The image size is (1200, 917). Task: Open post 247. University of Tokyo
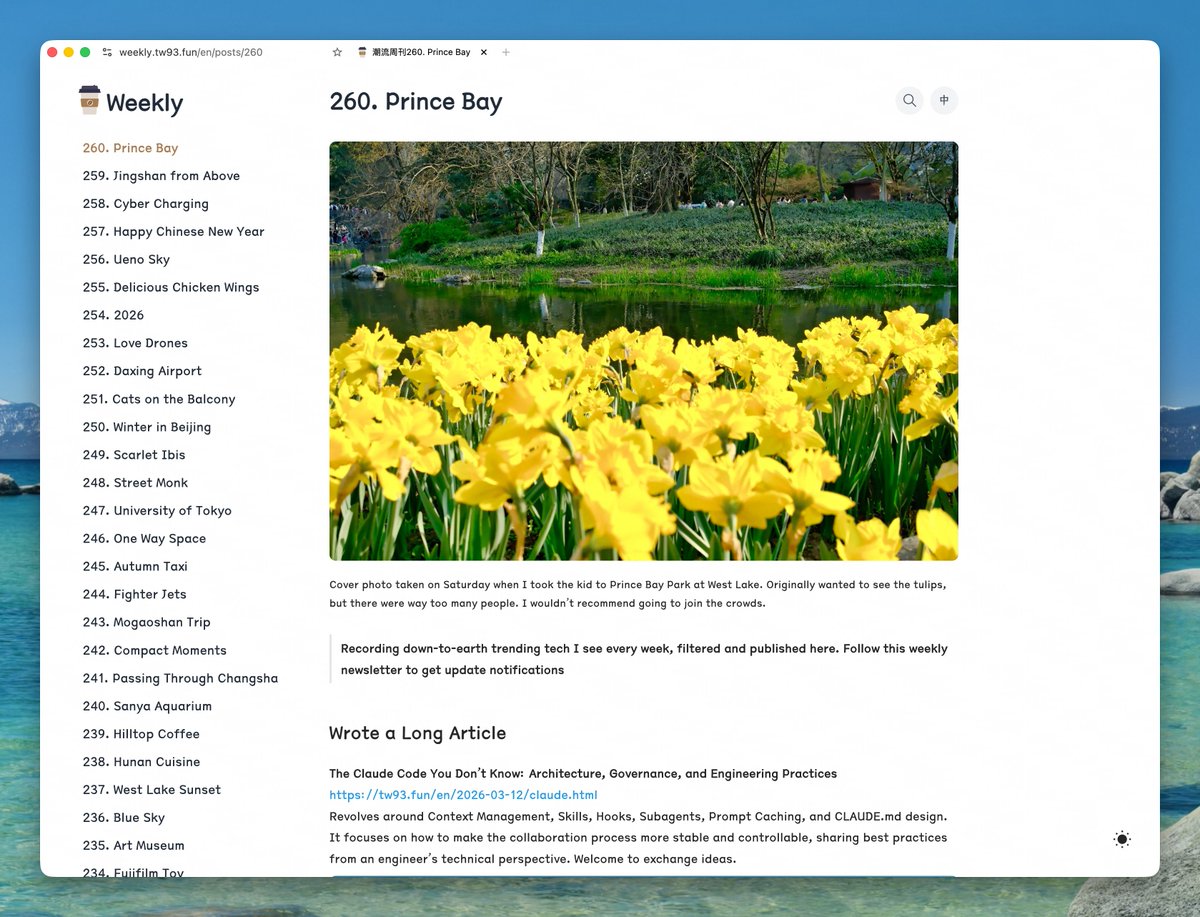157,511
